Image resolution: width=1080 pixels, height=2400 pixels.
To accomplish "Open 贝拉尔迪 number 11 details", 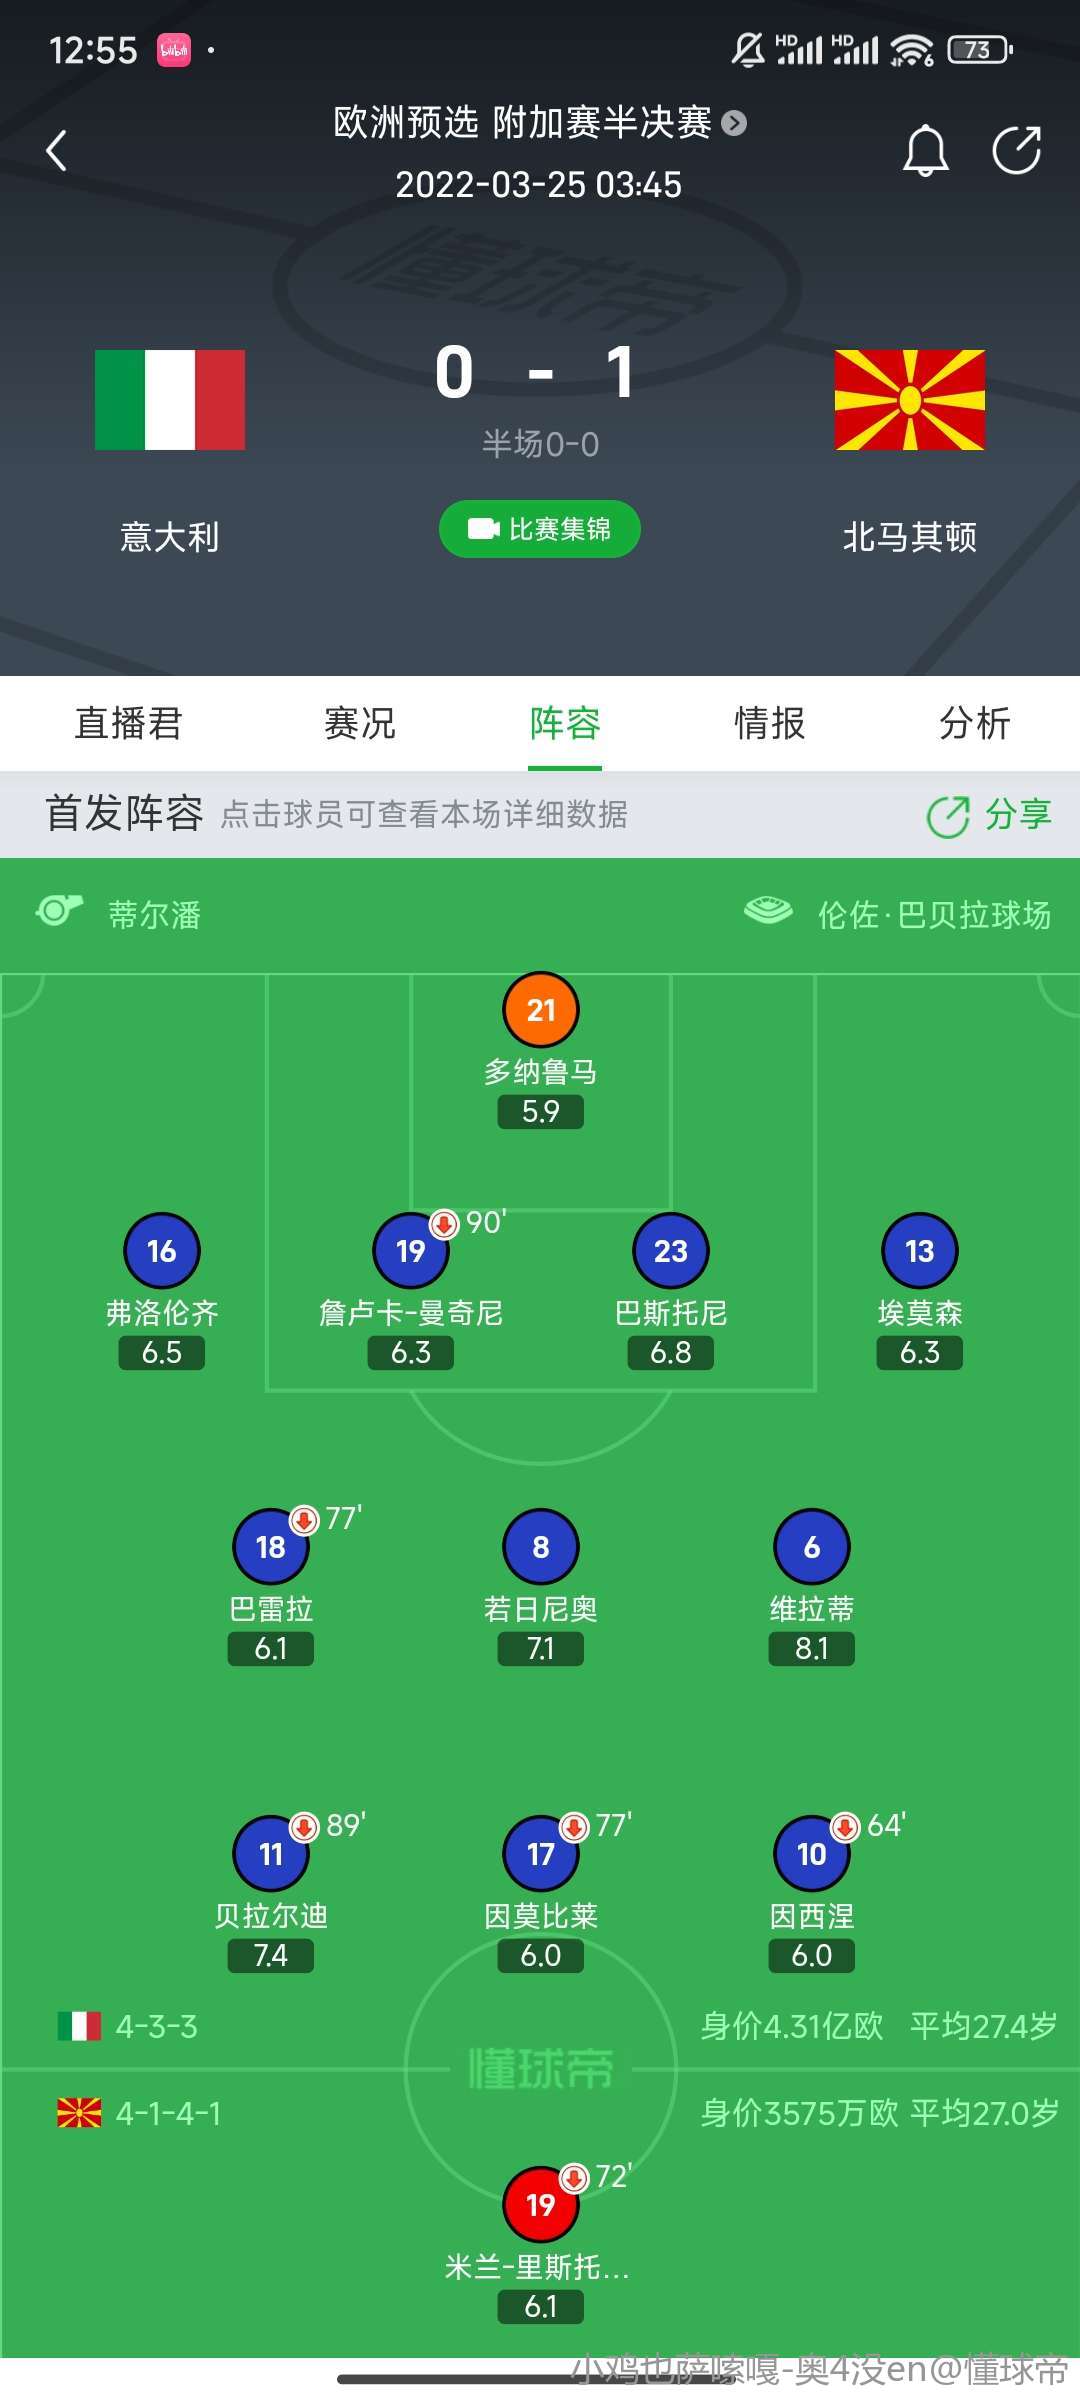I will pyautogui.click(x=271, y=1854).
